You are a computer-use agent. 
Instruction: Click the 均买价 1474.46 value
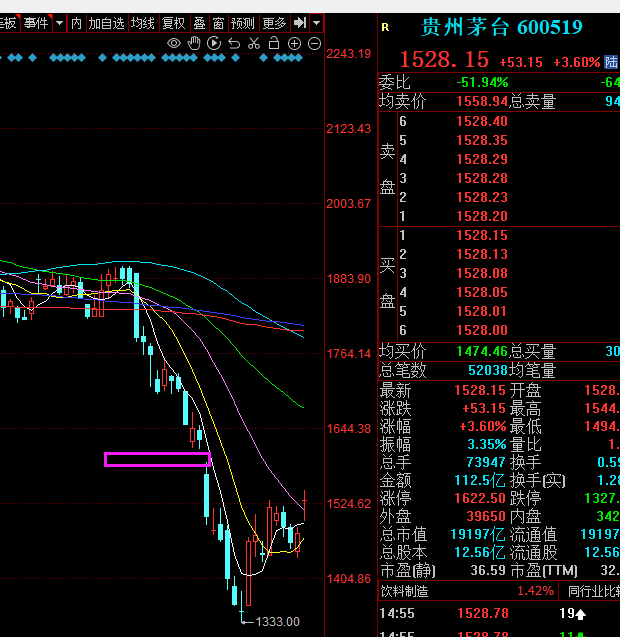482,351
